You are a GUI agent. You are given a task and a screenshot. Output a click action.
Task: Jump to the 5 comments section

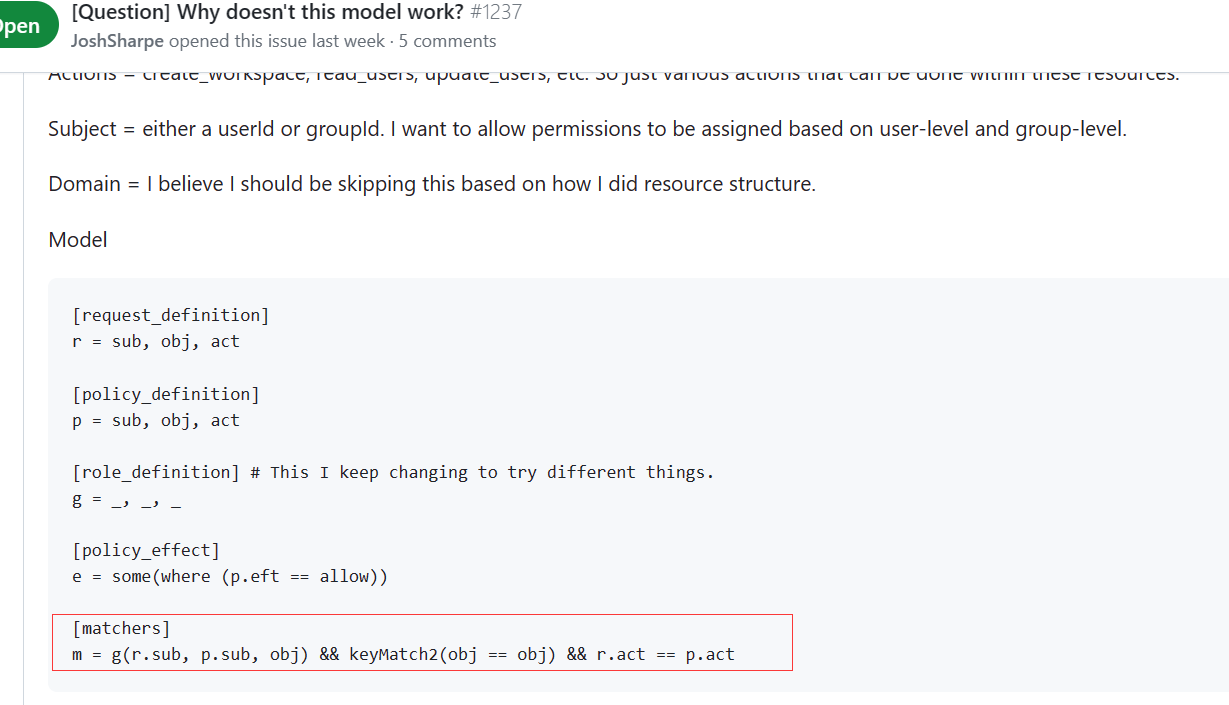447,41
